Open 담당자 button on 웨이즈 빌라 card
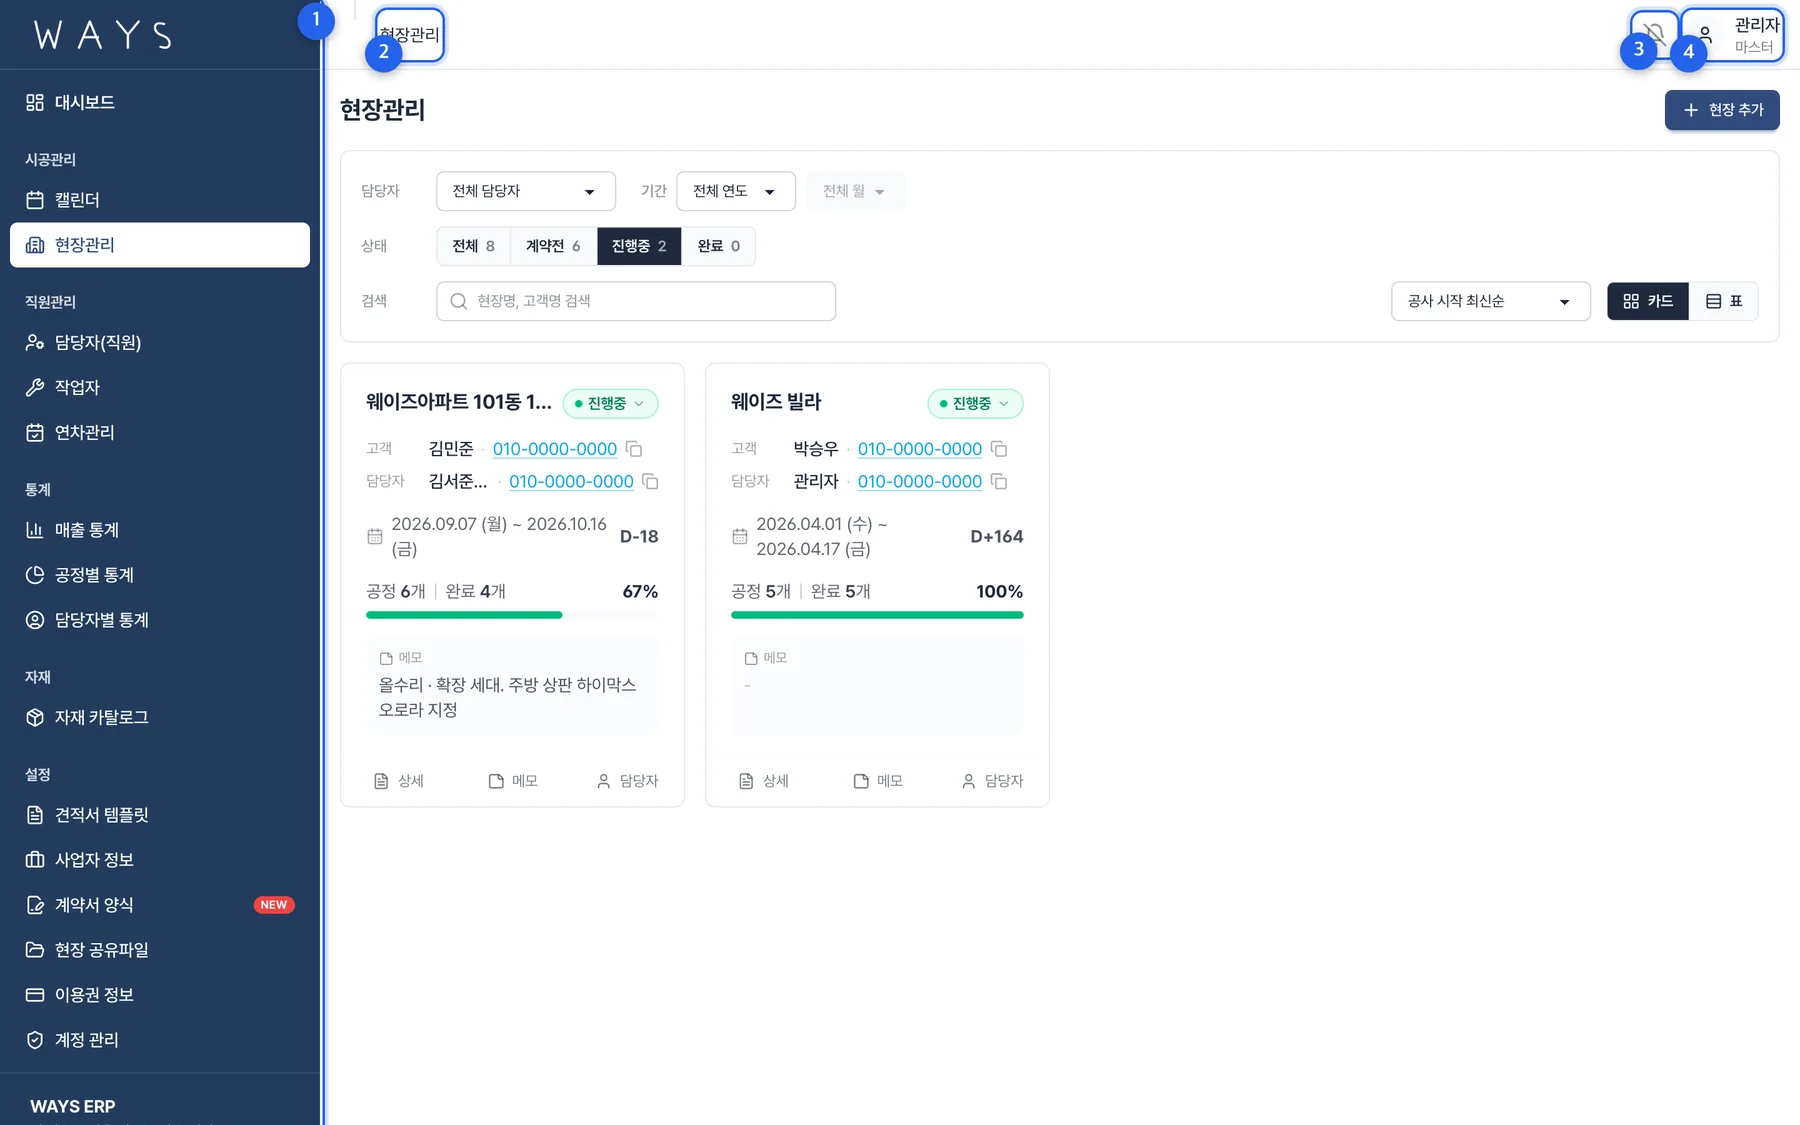Image resolution: width=1800 pixels, height=1125 pixels. point(992,781)
